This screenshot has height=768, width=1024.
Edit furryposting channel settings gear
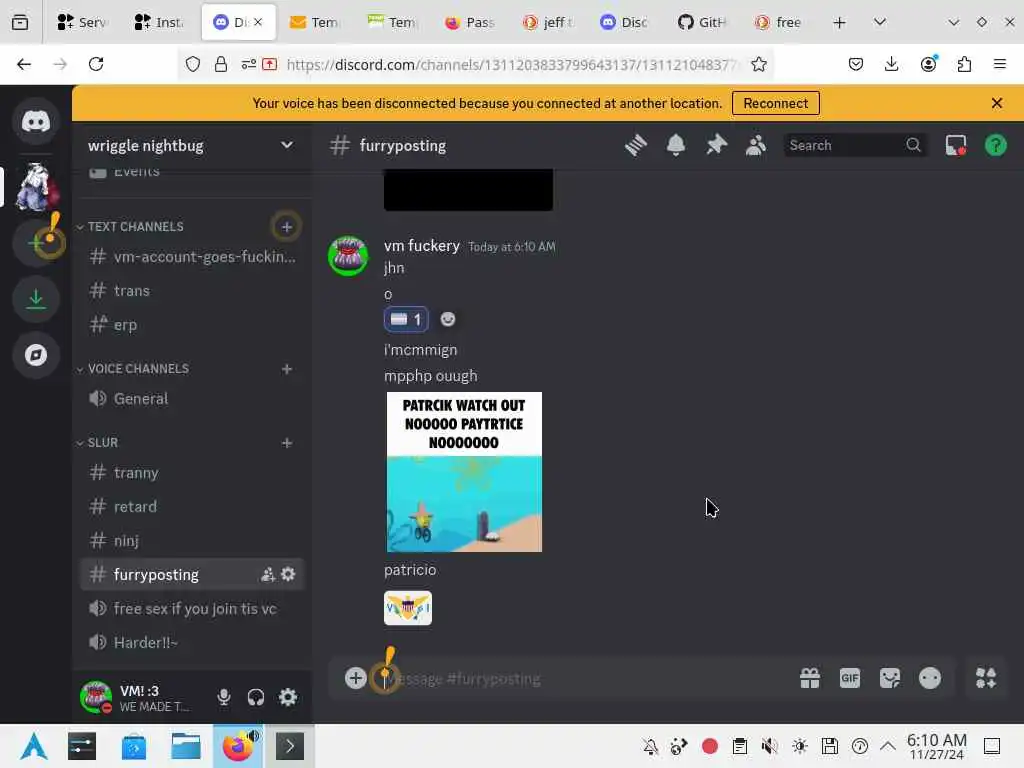click(x=288, y=575)
